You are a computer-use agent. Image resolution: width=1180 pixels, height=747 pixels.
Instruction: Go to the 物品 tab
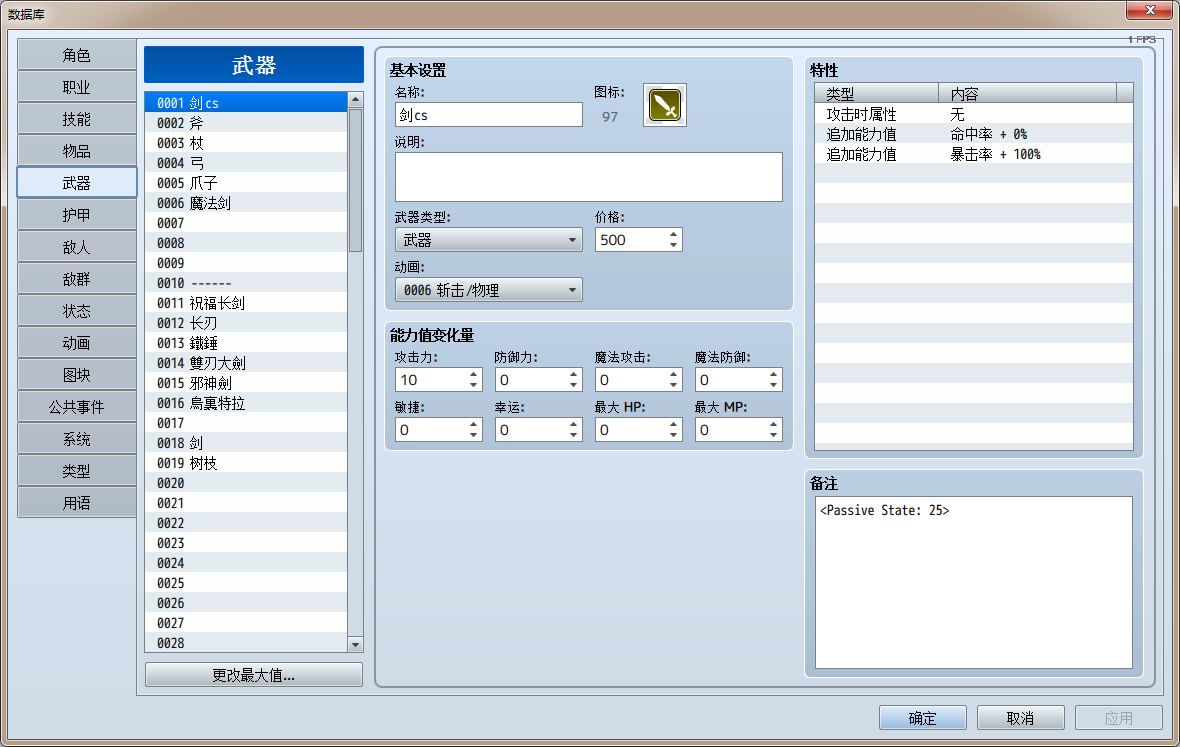click(x=77, y=151)
